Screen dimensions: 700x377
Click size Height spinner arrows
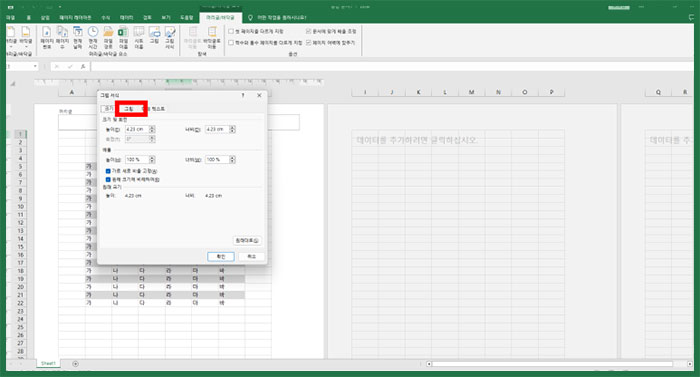coord(152,129)
